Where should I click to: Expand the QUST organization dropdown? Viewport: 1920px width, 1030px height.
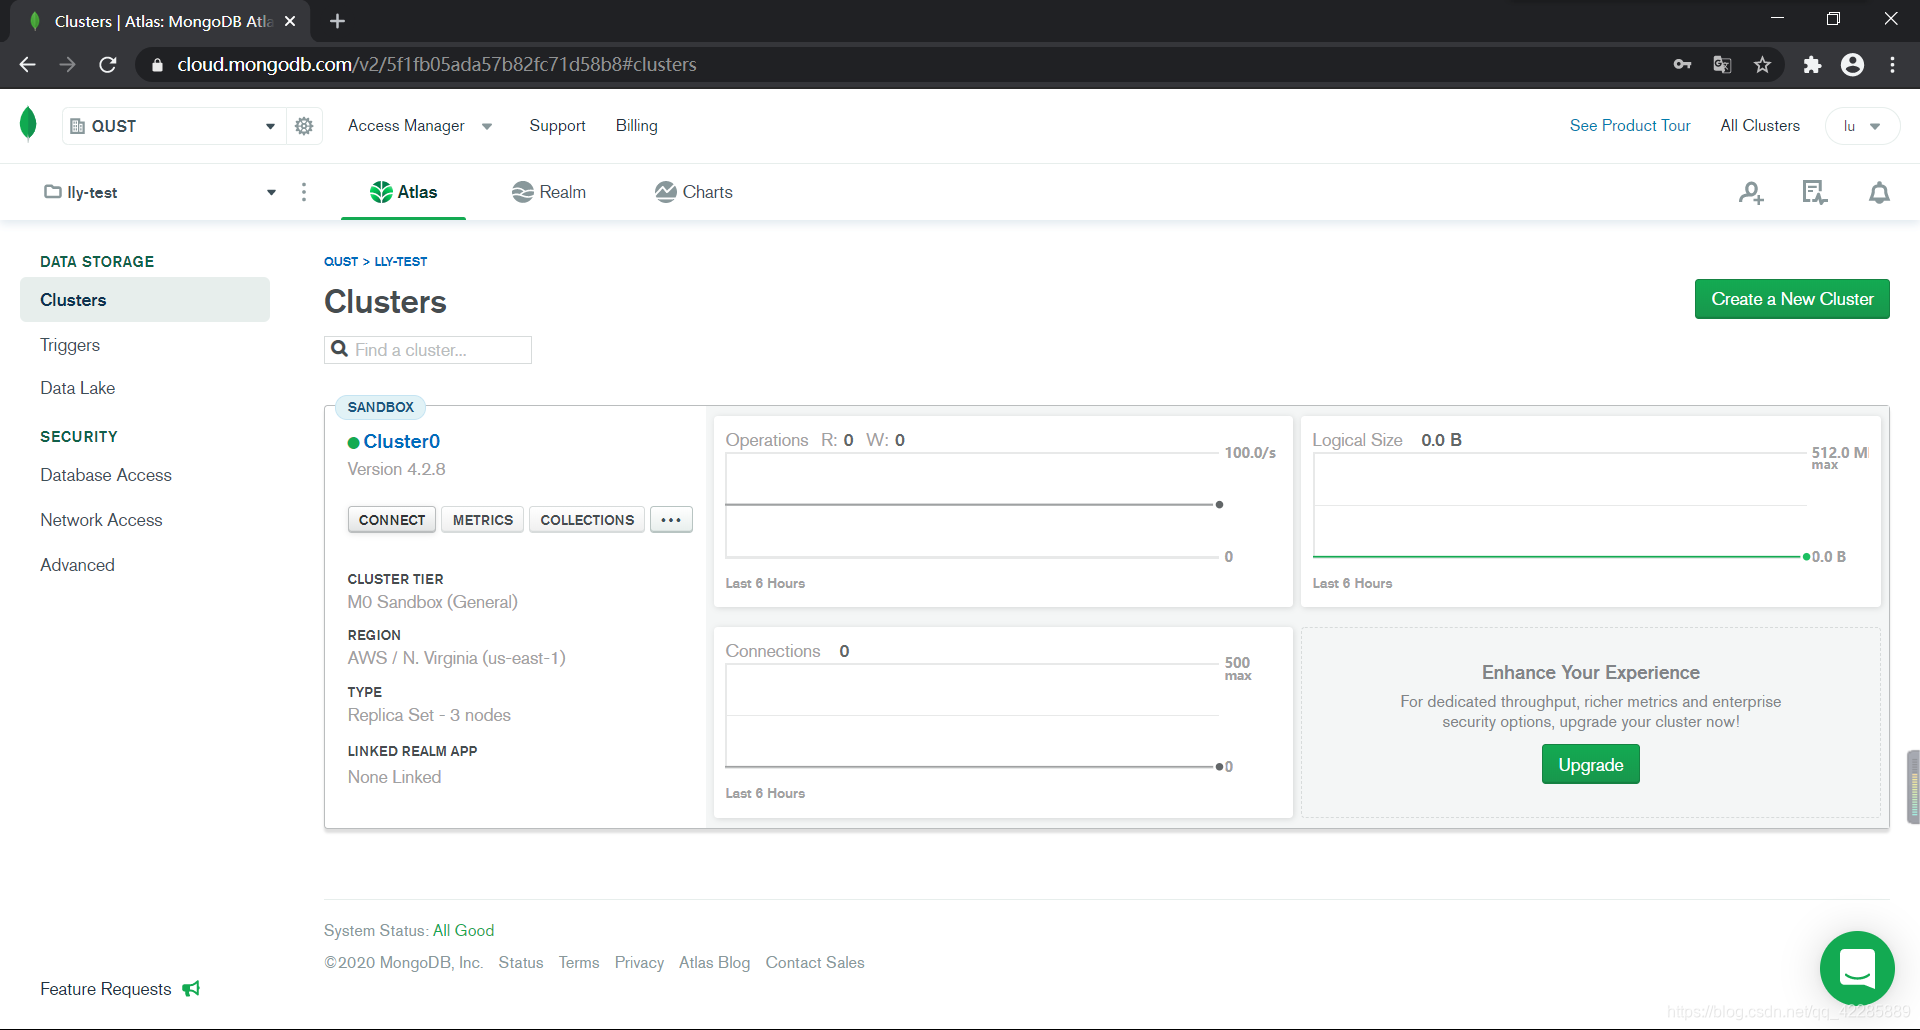pyautogui.click(x=174, y=126)
